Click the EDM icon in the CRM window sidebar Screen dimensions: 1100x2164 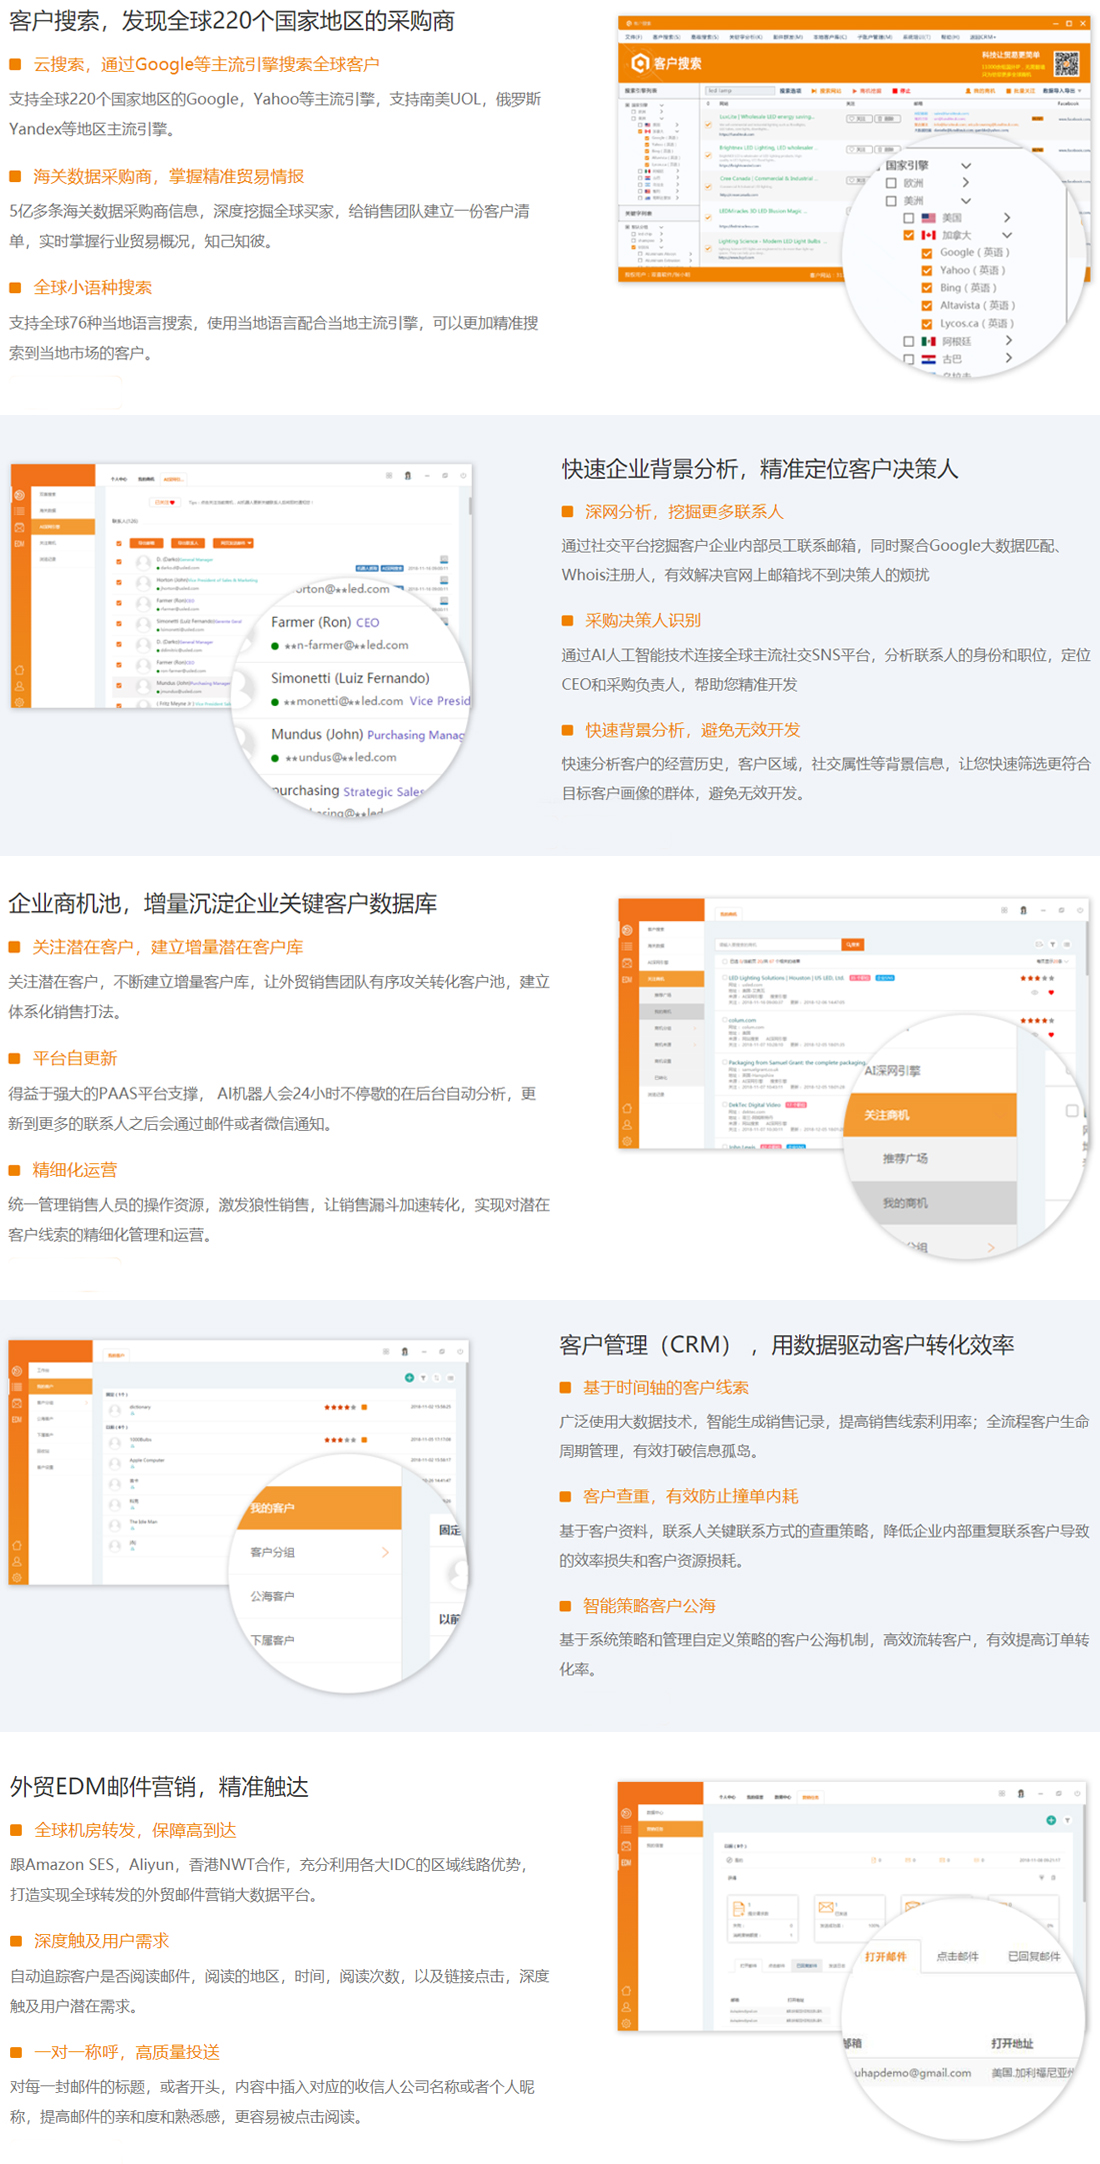click(17, 1419)
